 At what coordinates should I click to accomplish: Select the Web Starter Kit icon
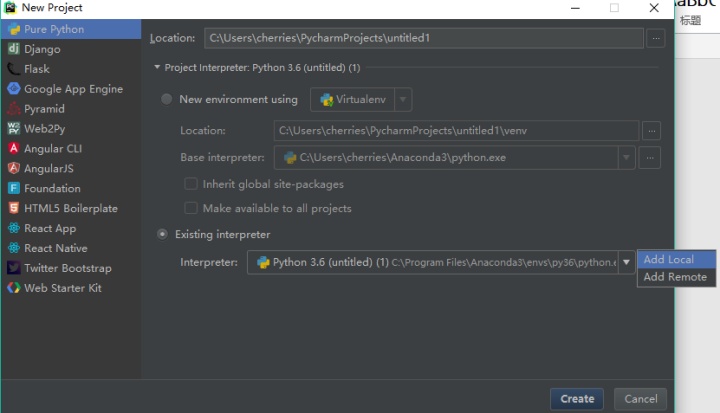(x=14, y=288)
